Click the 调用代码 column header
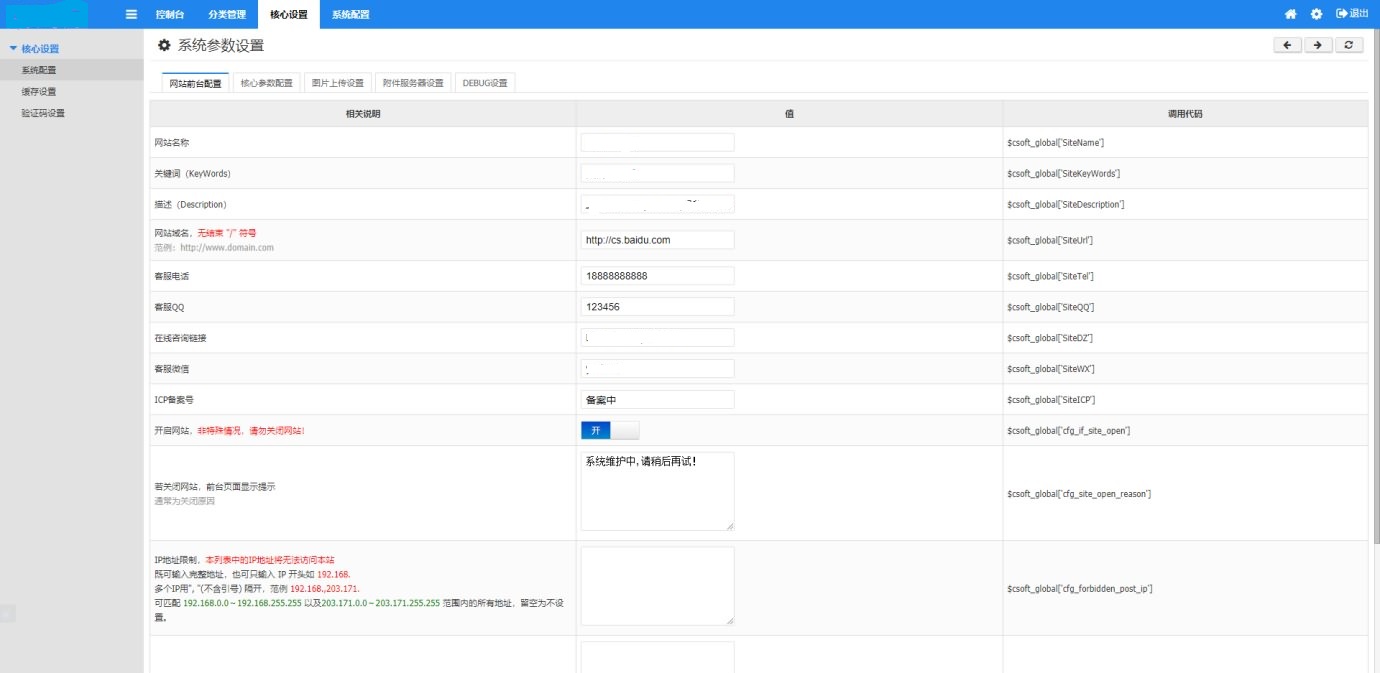The width and height of the screenshot is (1380, 673). (x=1185, y=114)
